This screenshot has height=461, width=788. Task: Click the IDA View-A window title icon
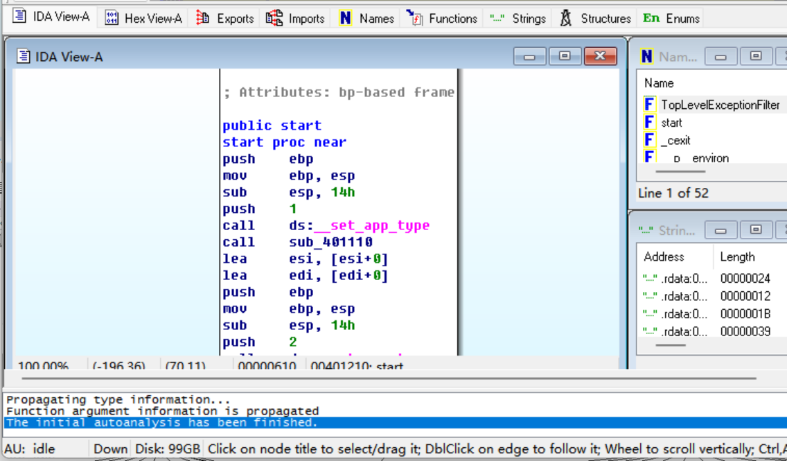pyautogui.click(x=23, y=56)
